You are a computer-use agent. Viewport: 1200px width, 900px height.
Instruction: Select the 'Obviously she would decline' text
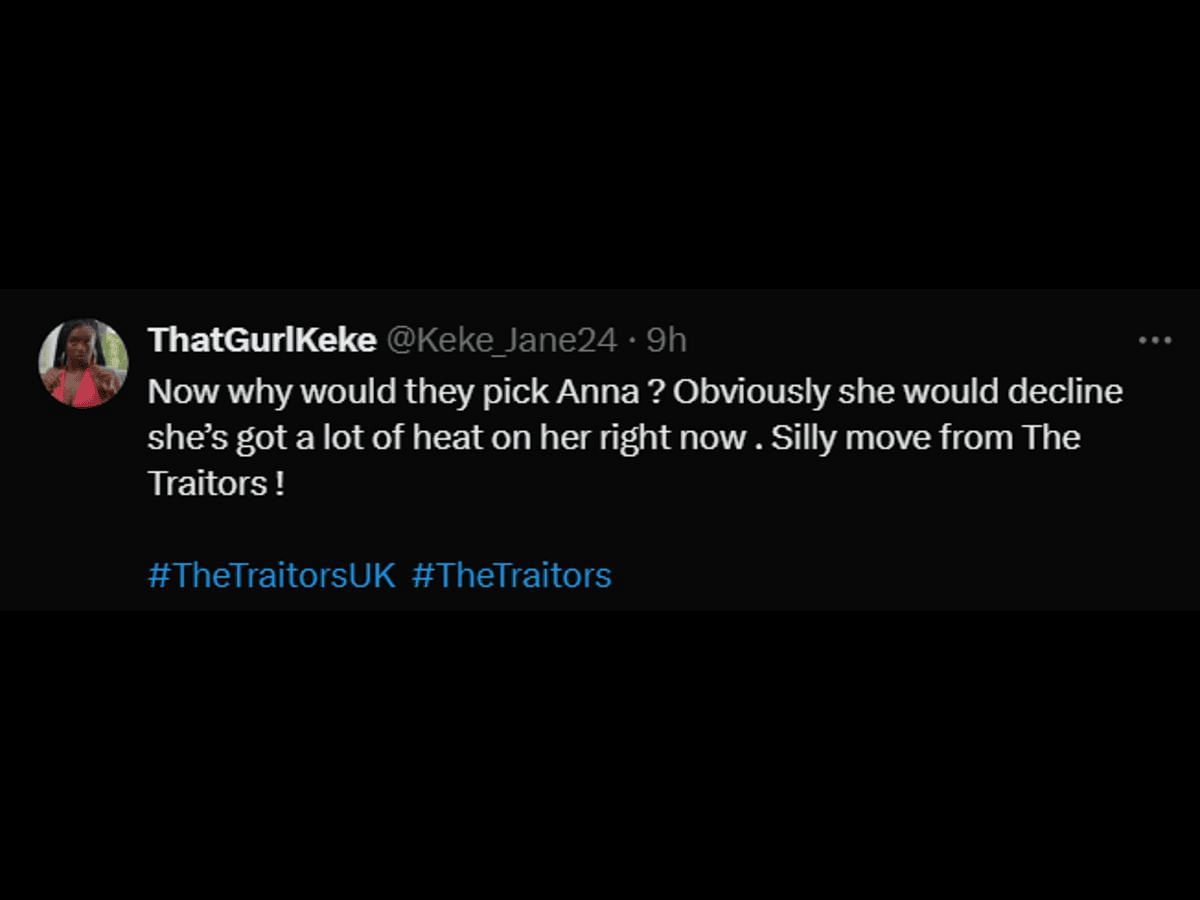898,392
